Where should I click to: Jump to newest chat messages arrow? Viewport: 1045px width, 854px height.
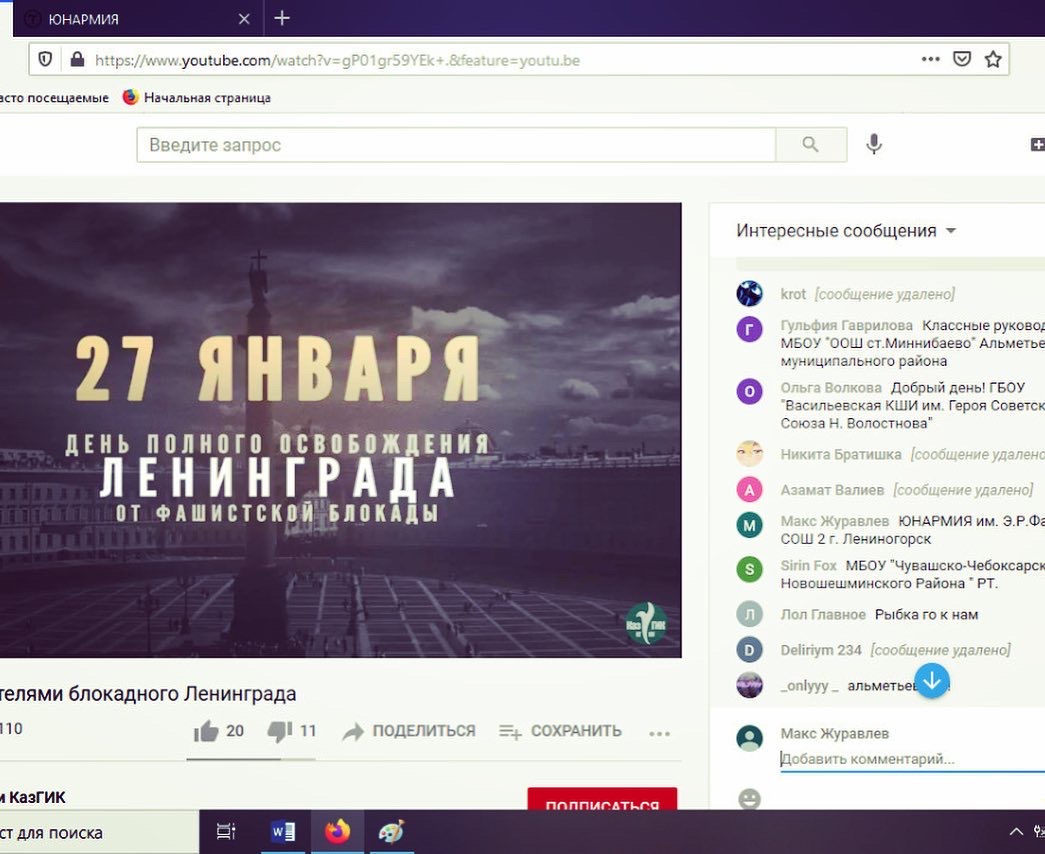[932, 681]
